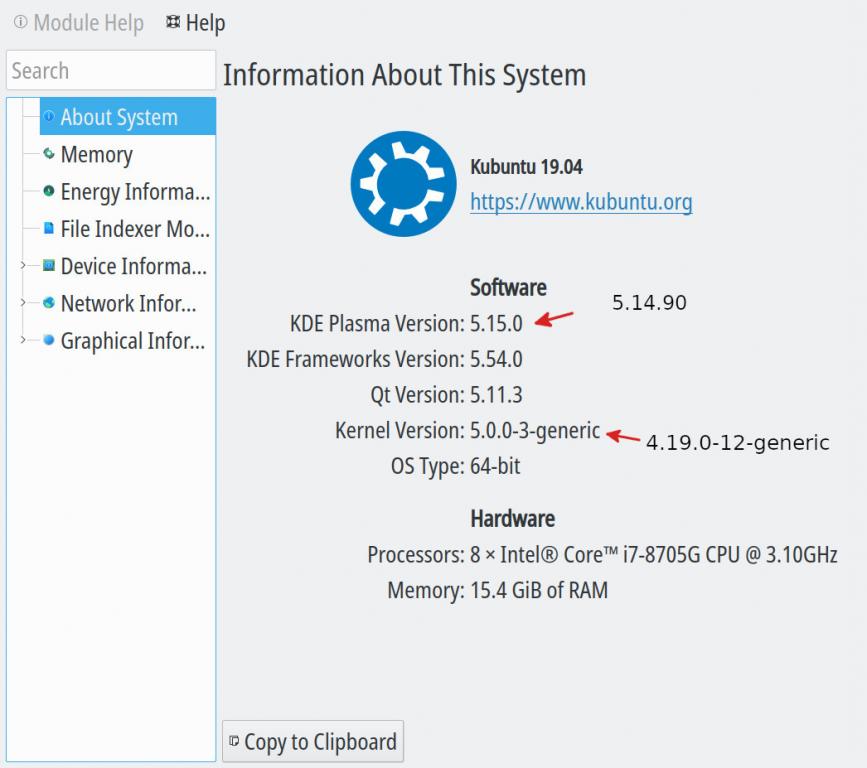Click the Memory module icon
The width and height of the screenshot is (867, 768).
pyautogui.click(x=49, y=154)
